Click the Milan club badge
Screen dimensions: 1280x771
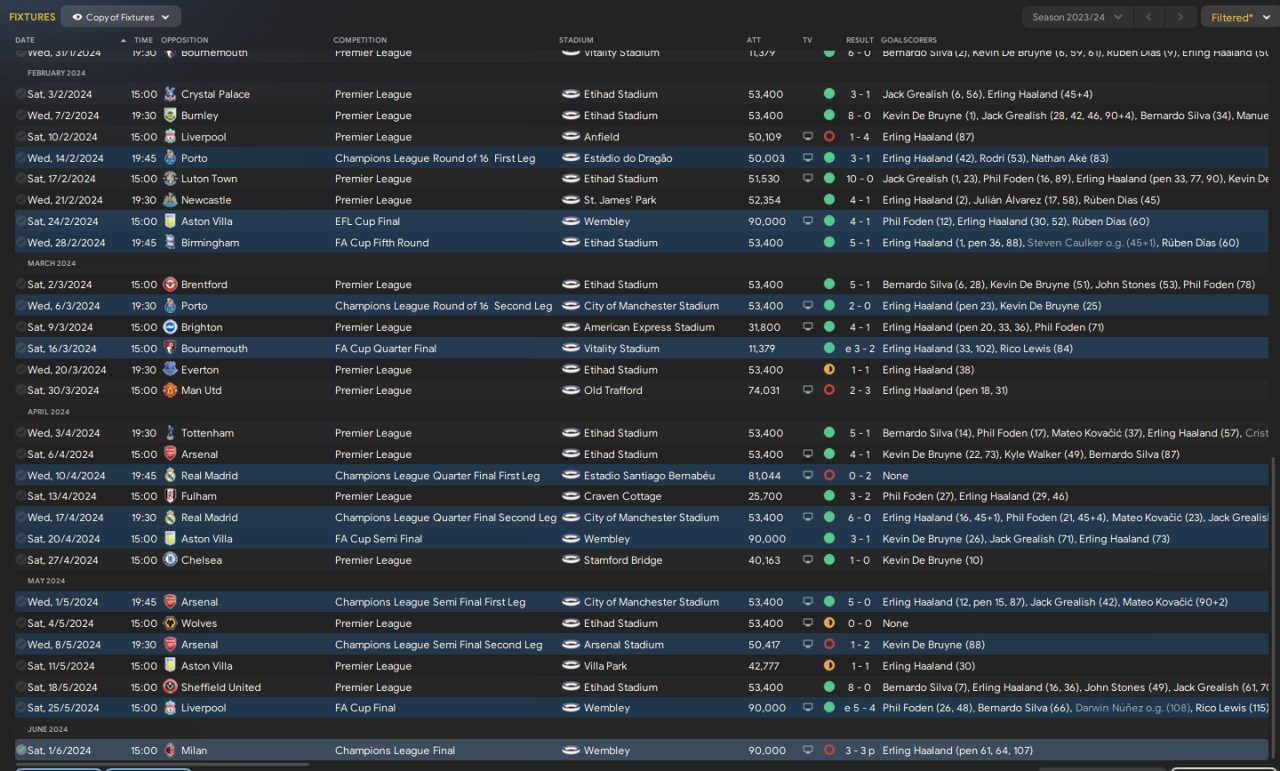[x=170, y=750]
